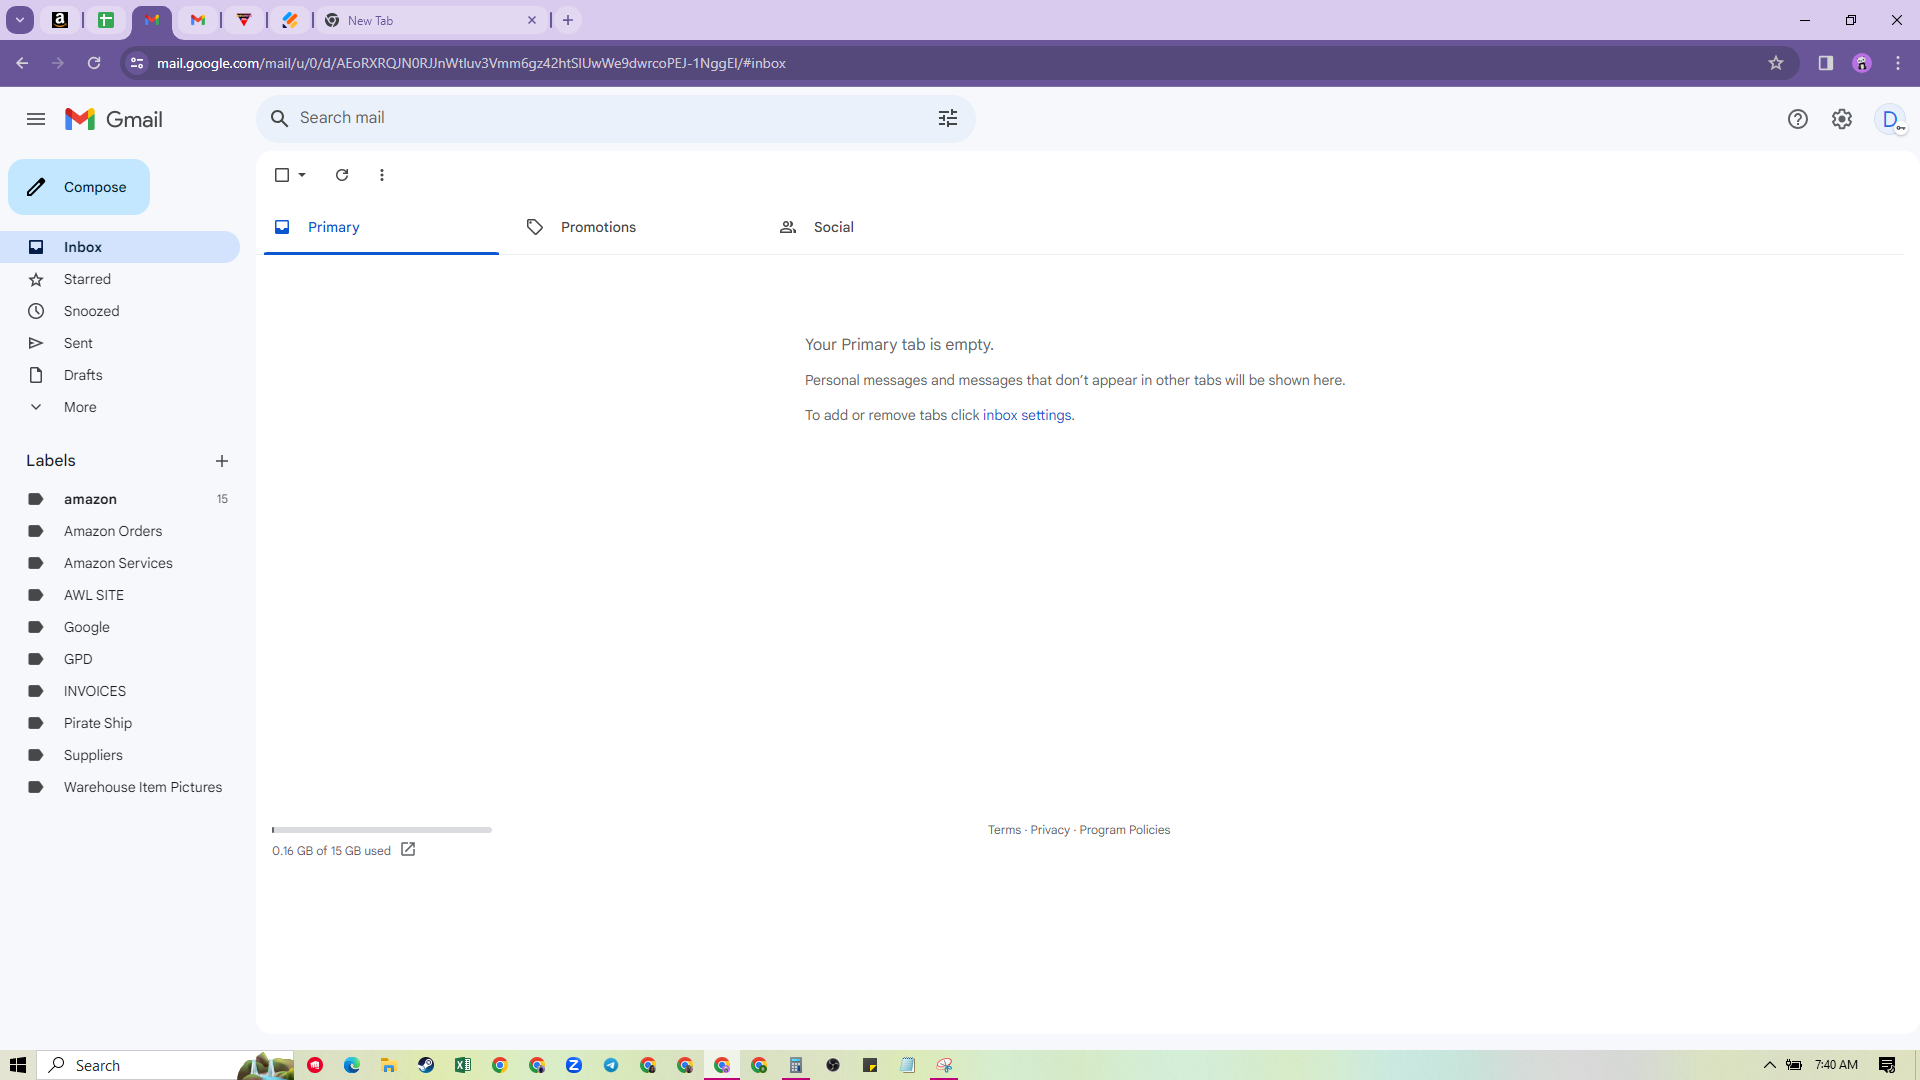This screenshot has height=1080, width=1920.
Task: Open Chrome profile icon
Action: tap(1862, 63)
